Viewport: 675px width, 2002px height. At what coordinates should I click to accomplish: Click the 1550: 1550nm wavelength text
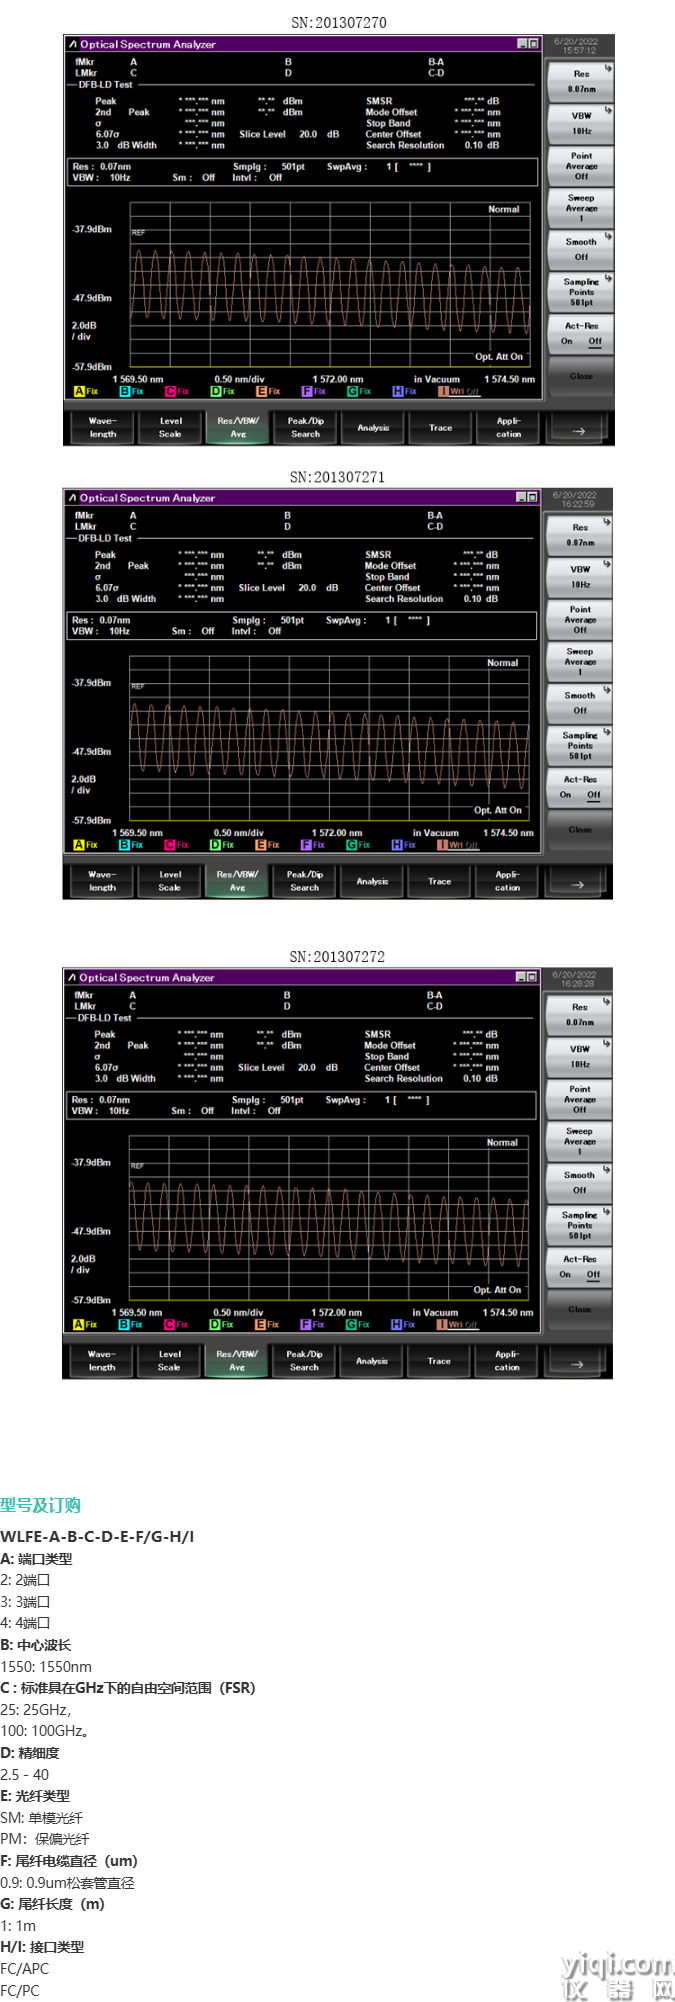[46, 1667]
